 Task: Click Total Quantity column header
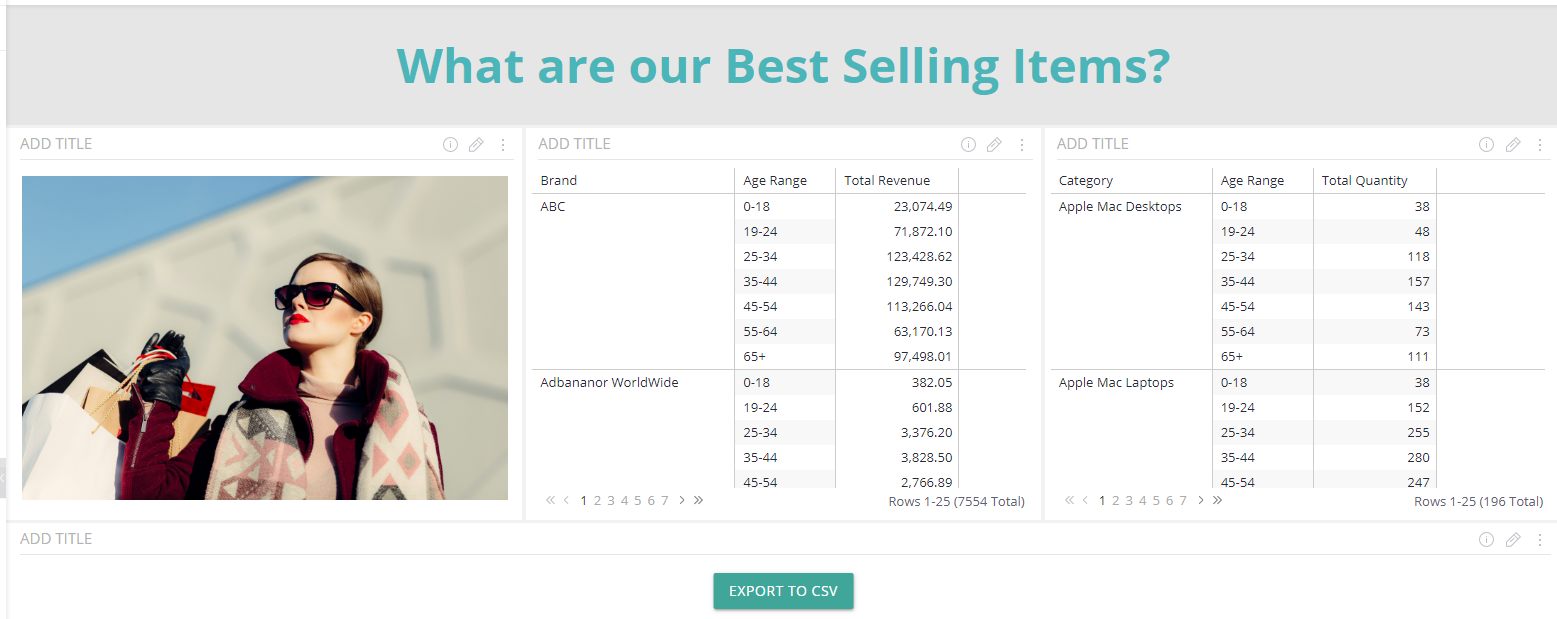1364,181
